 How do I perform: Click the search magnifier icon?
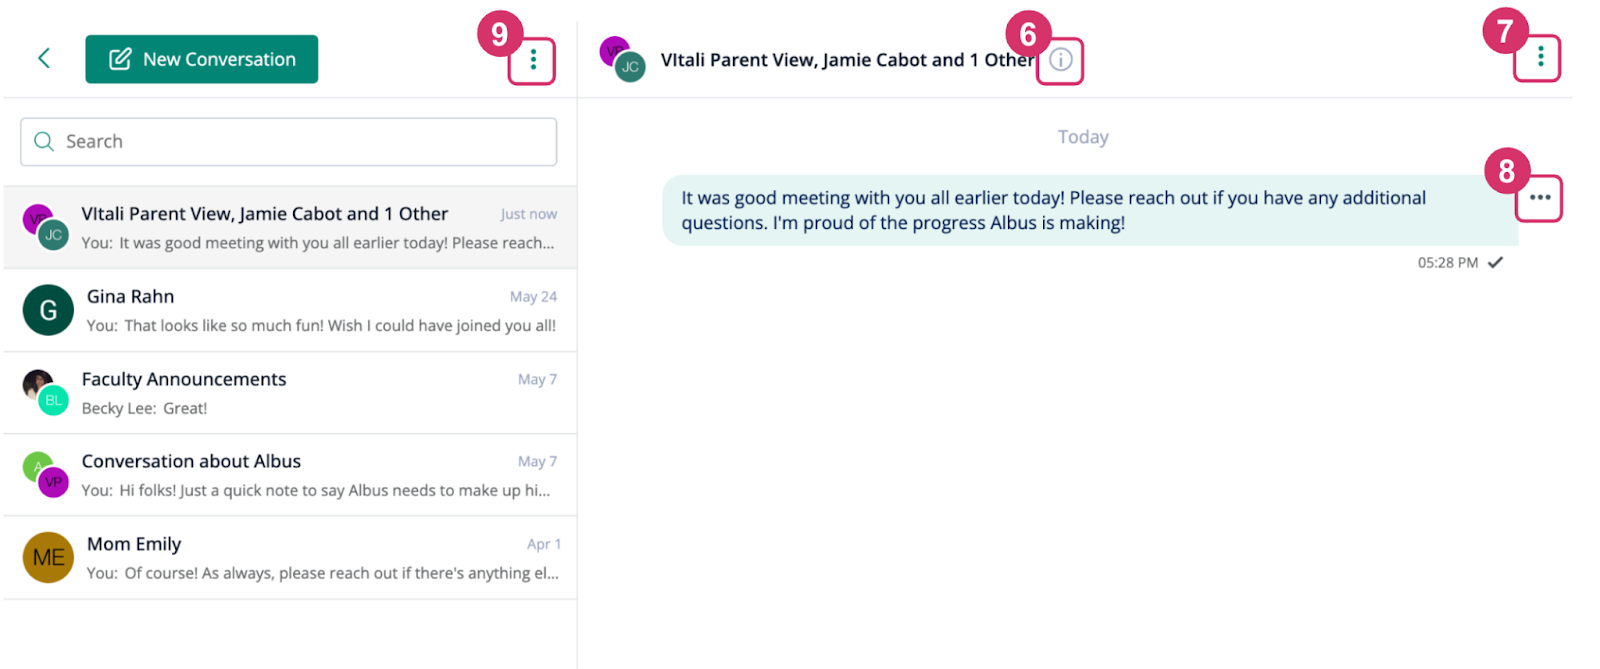[44, 142]
